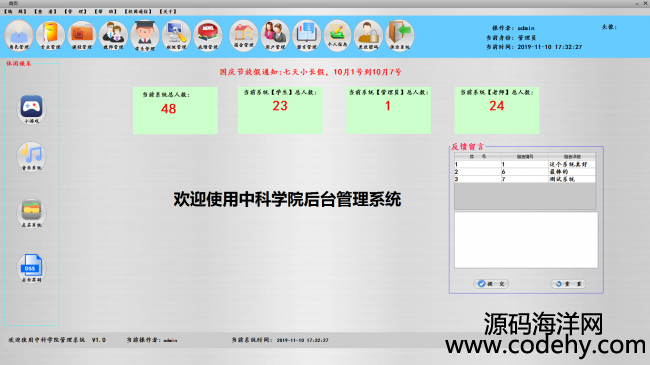This screenshot has height=365, width=650.
Task: Launch the mini game controller icon
Action: tap(32, 110)
